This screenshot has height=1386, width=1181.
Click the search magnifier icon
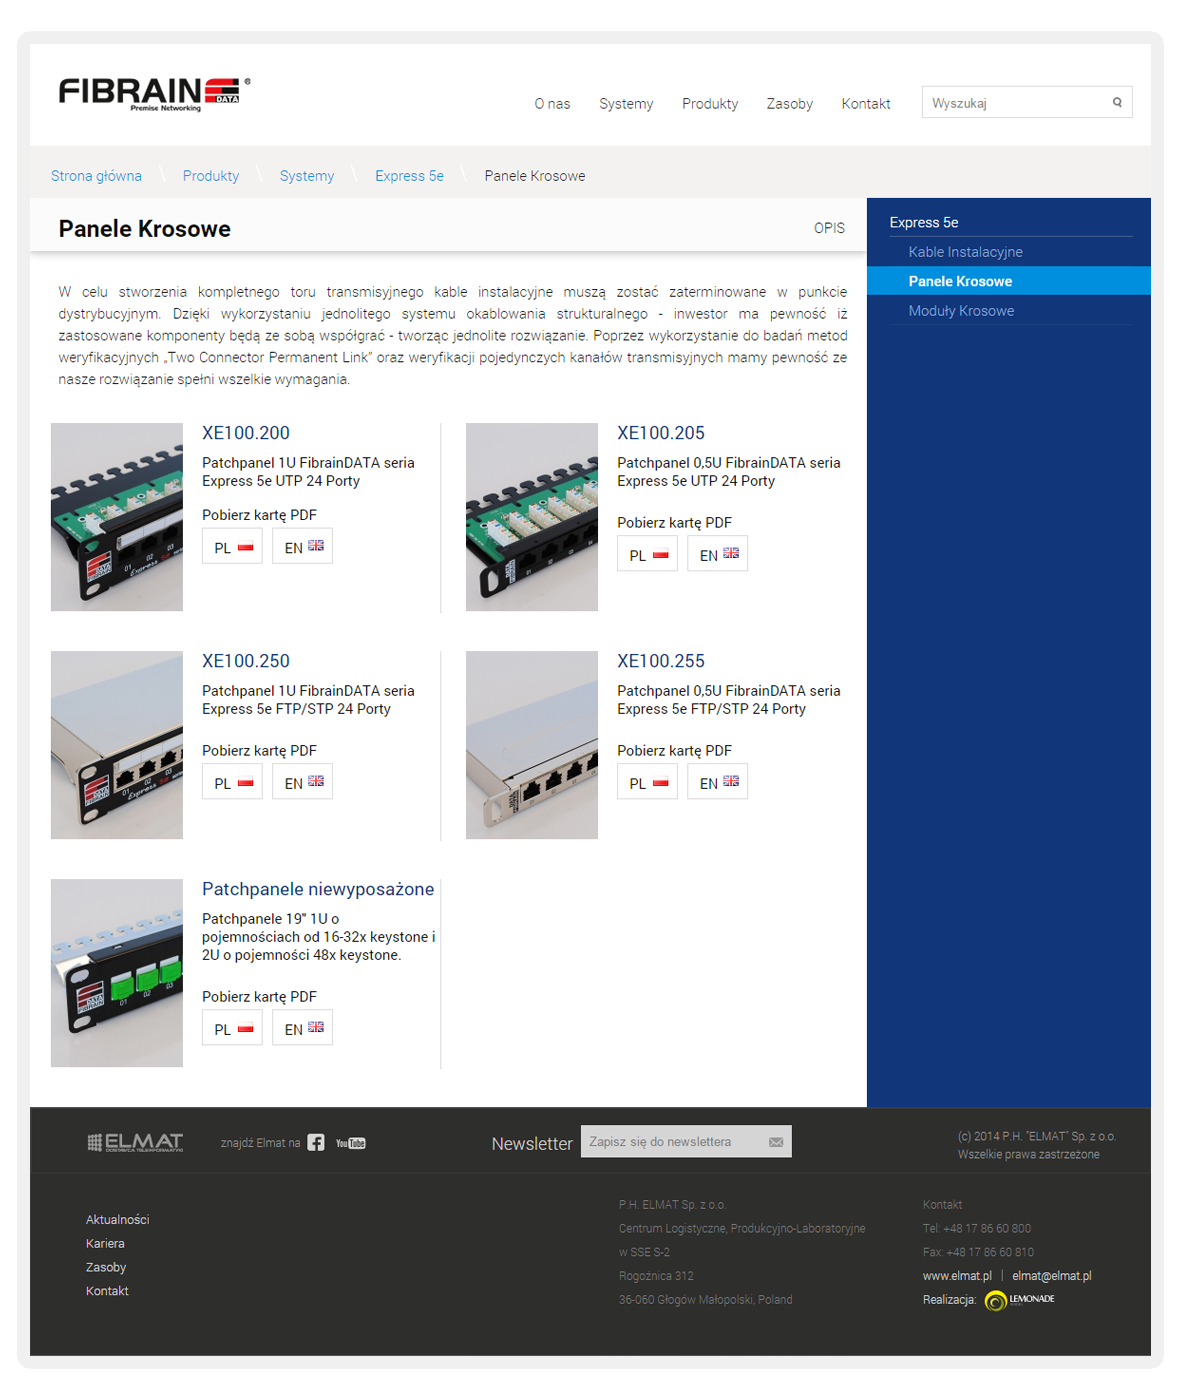coord(1117,102)
